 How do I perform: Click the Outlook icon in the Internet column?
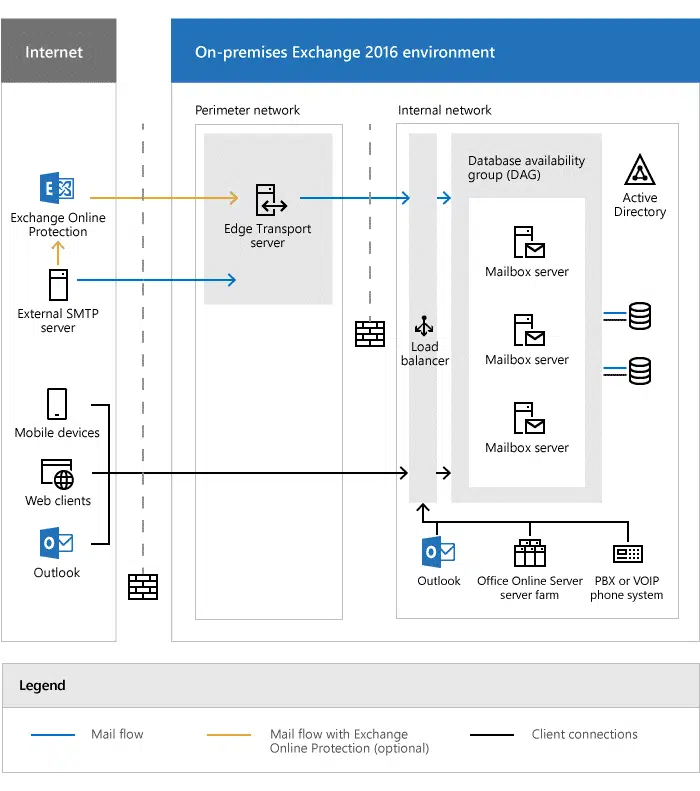tap(57, 544)
